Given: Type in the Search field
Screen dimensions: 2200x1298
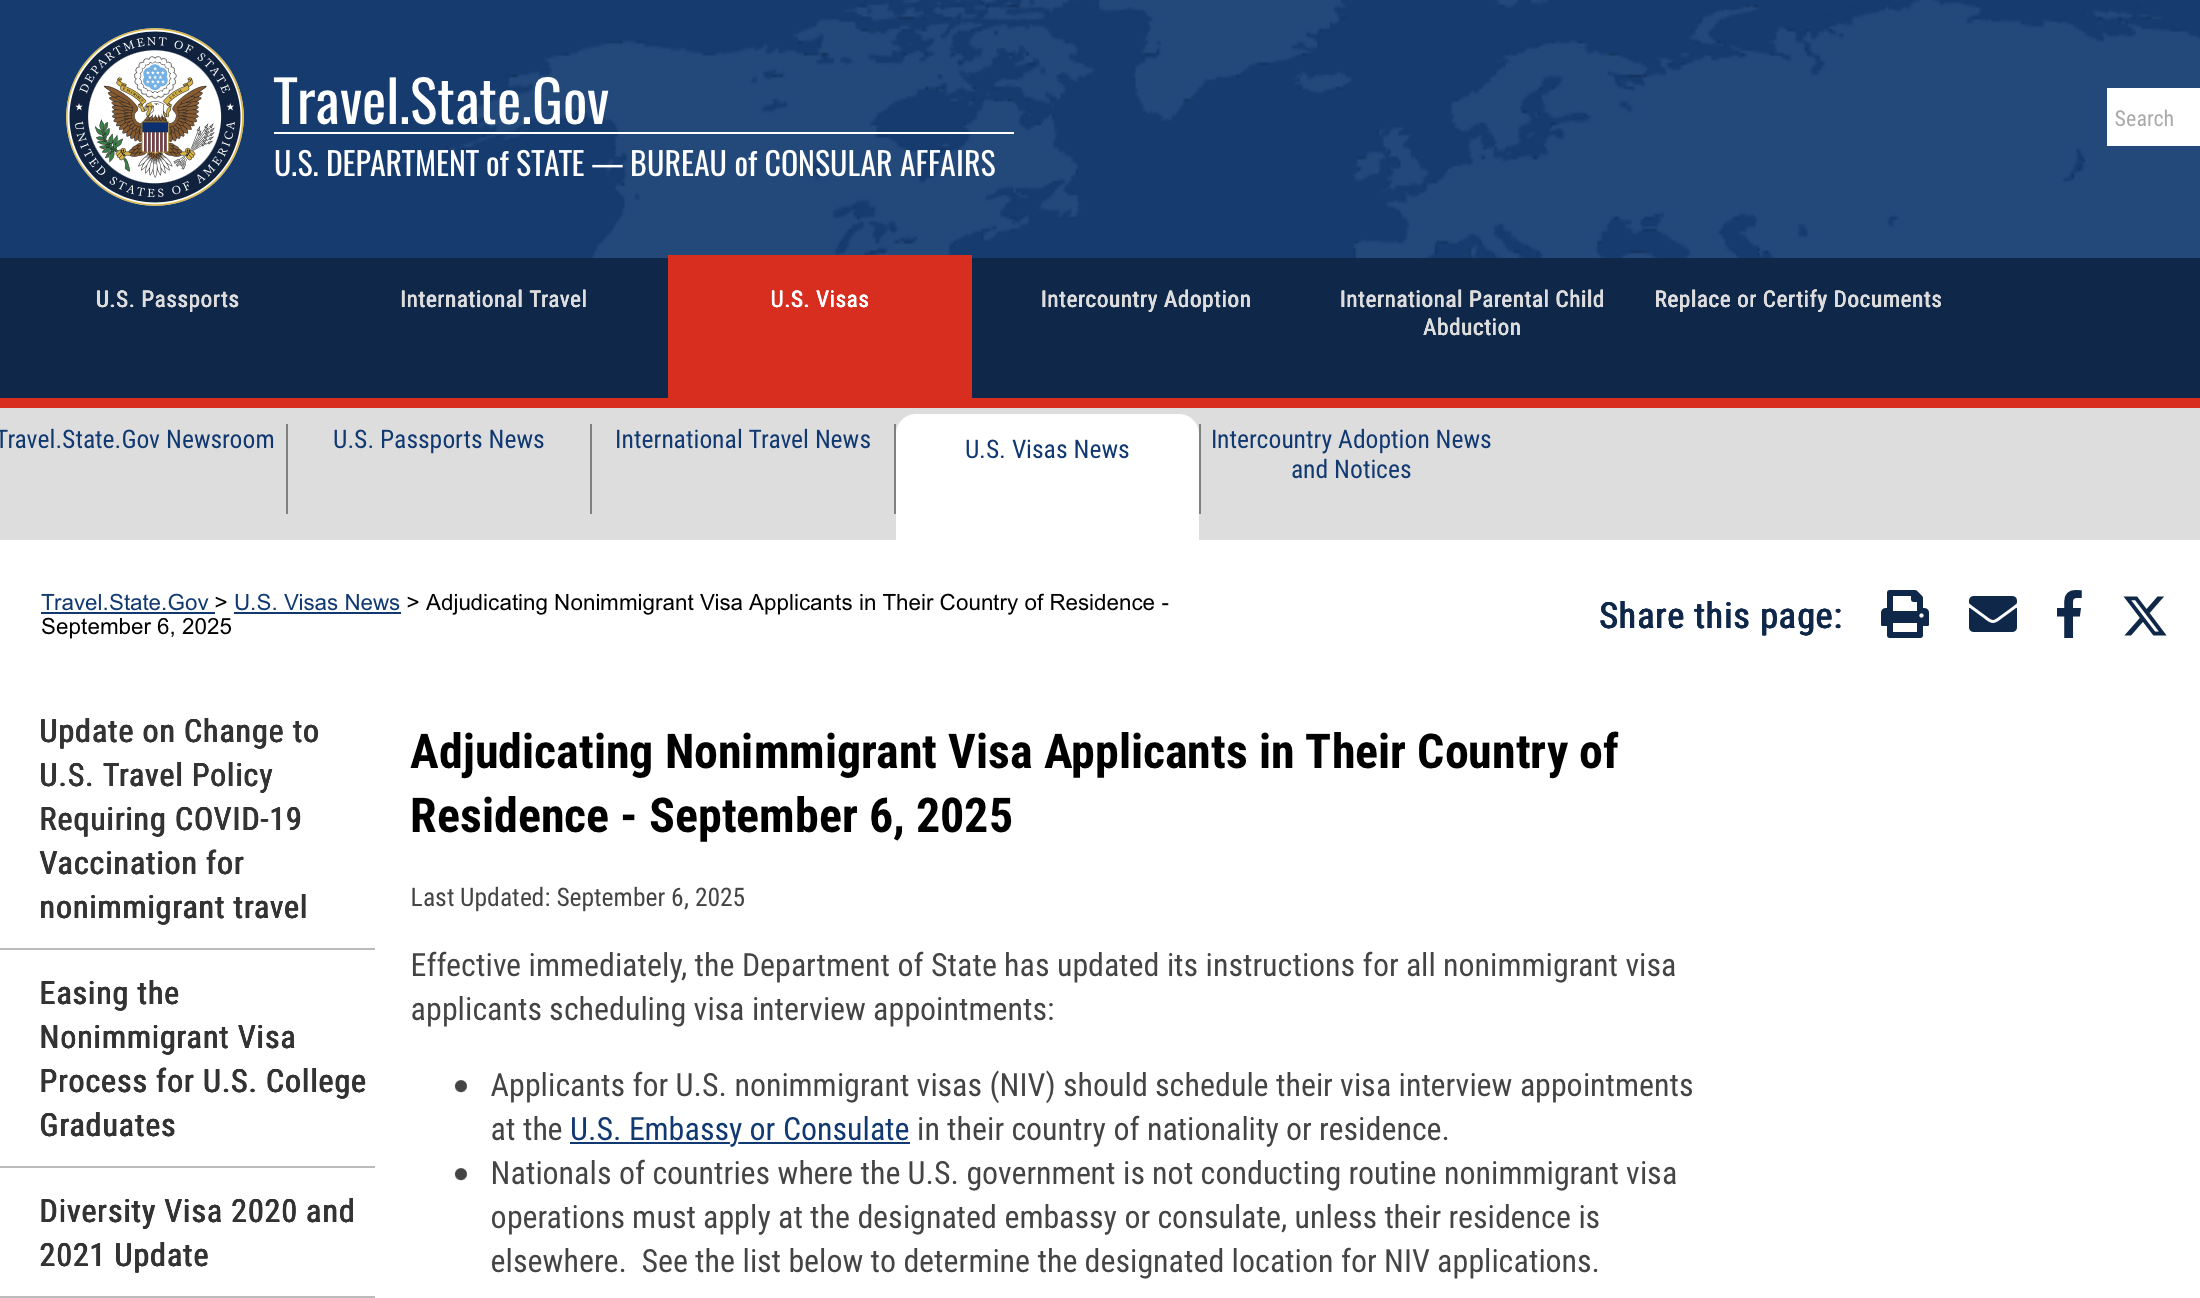Looking at the screenshot, I should (x=2152, y=118).
